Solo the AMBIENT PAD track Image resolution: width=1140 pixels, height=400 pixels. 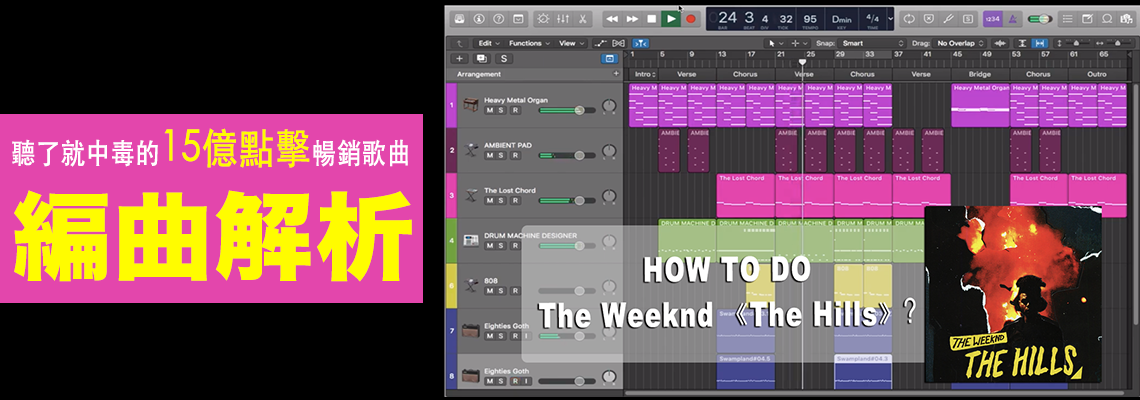pos(502,156)
